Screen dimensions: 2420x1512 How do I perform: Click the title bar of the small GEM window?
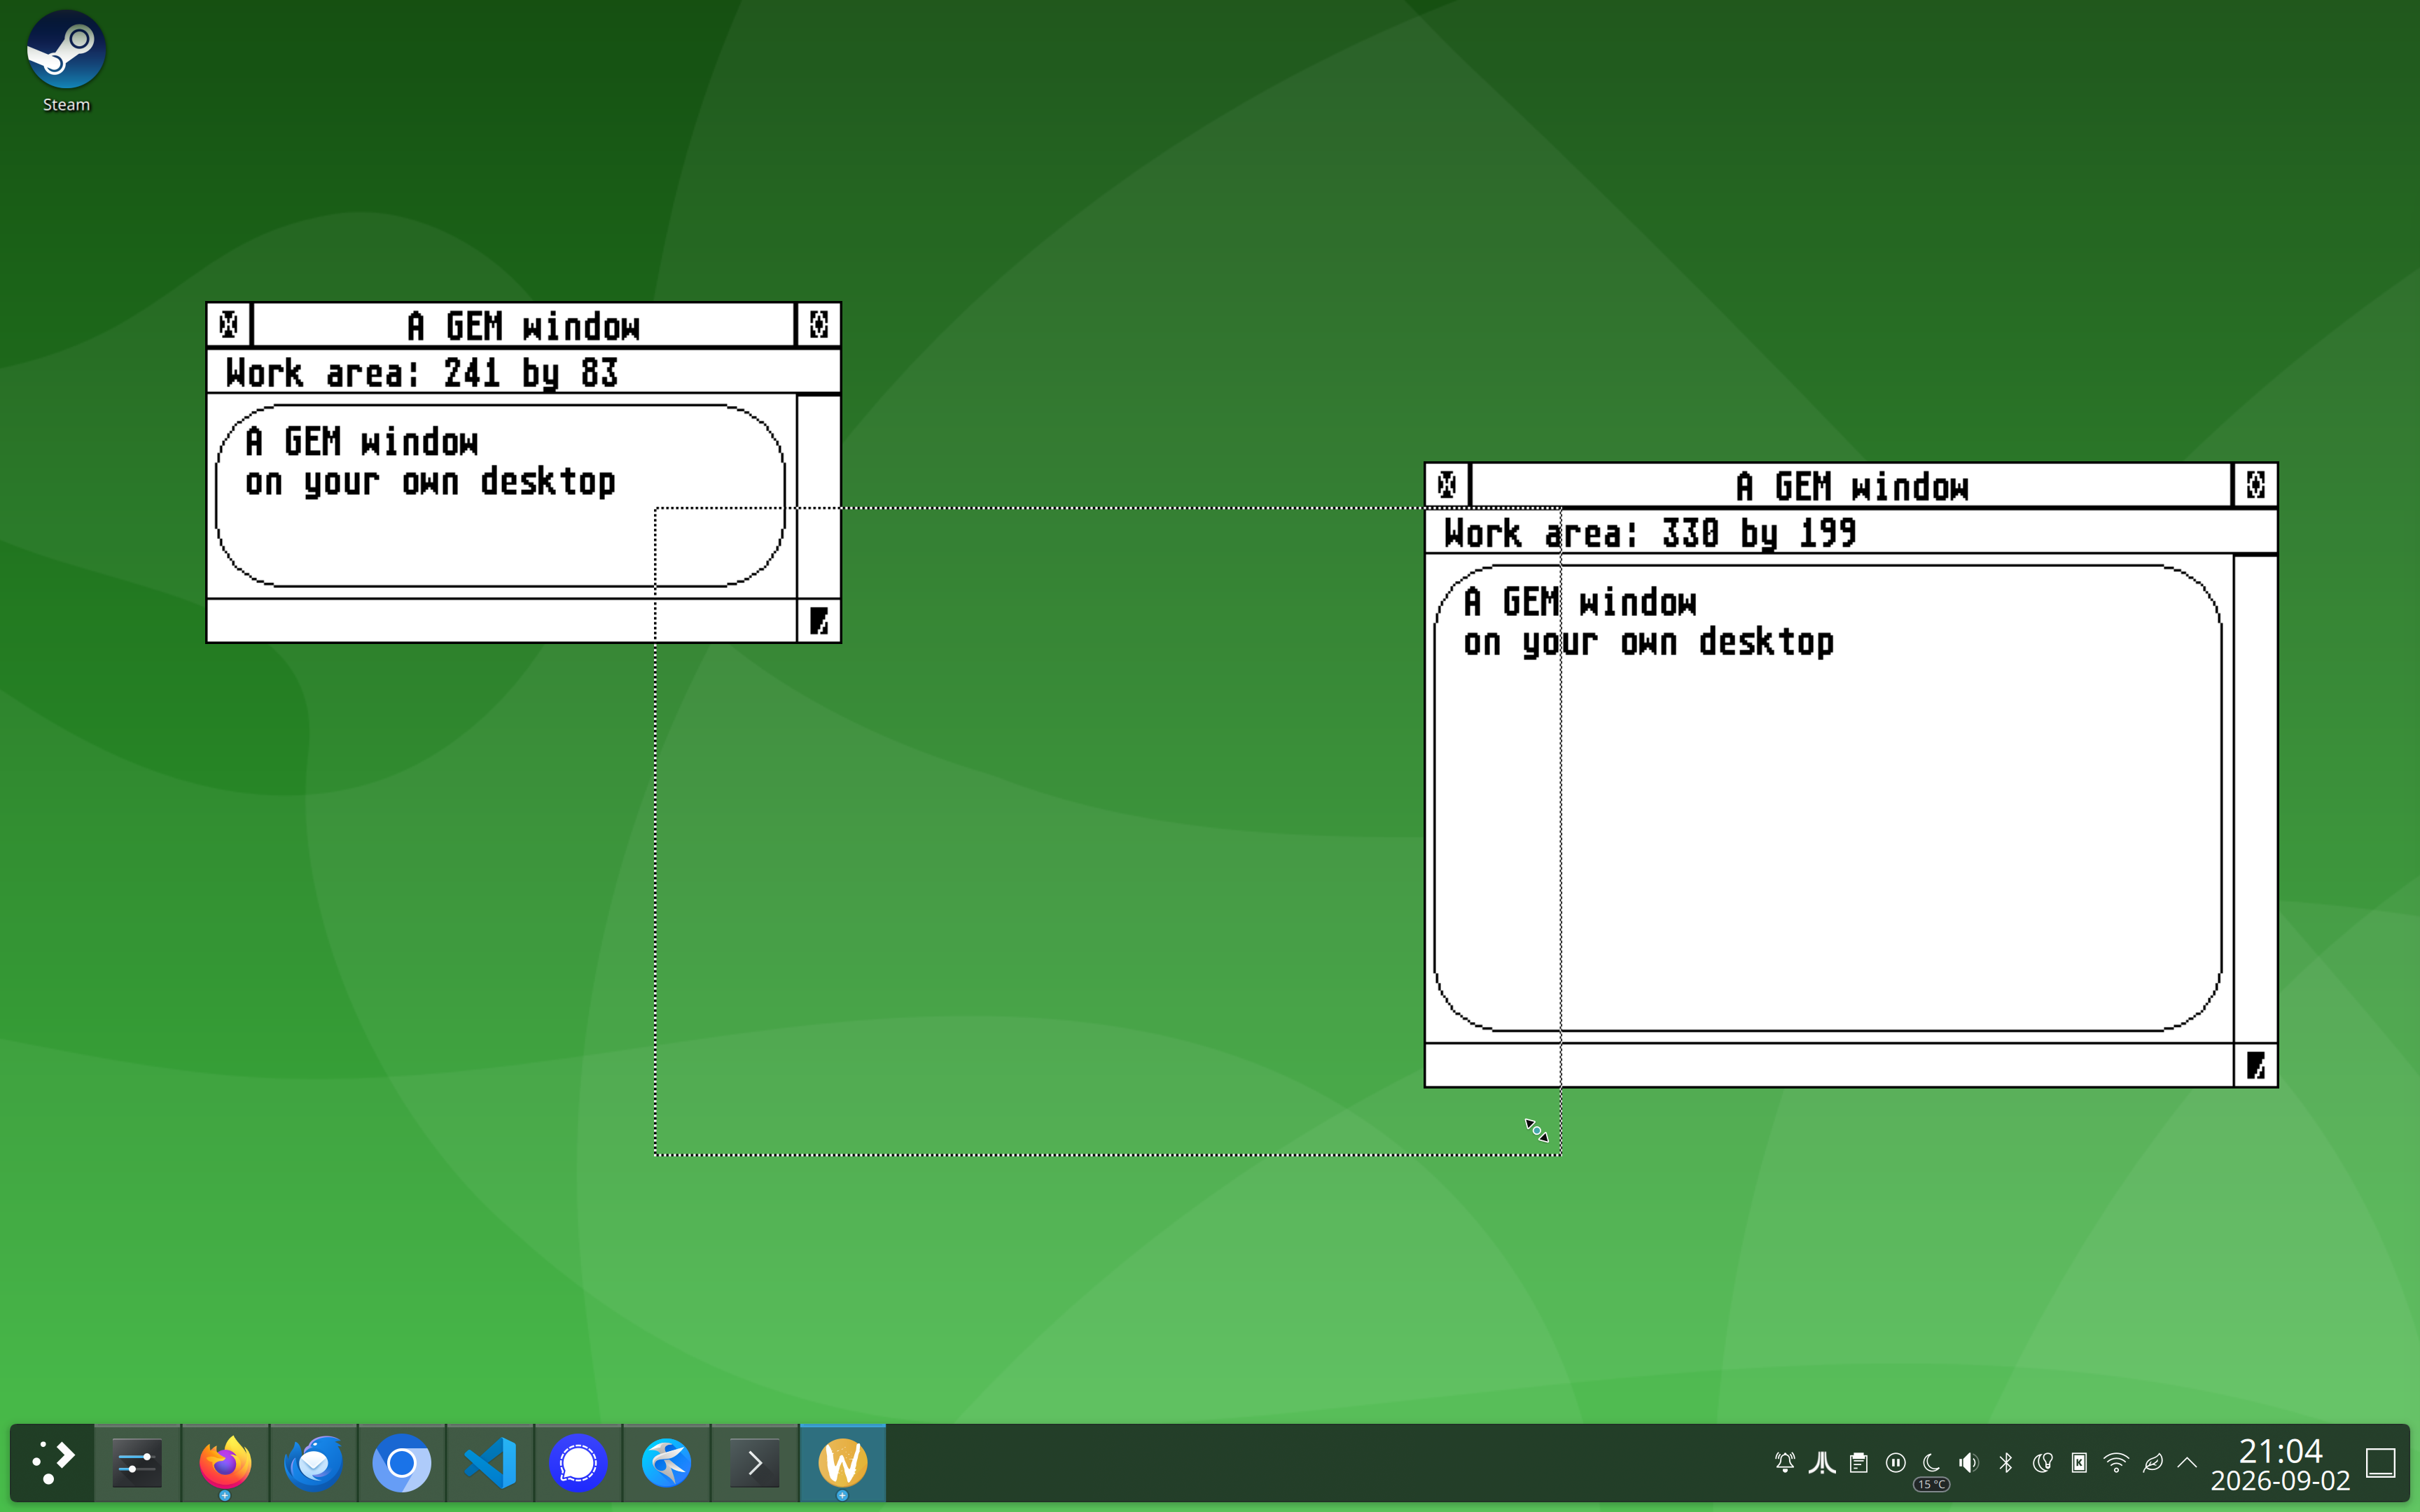[523, 325]
